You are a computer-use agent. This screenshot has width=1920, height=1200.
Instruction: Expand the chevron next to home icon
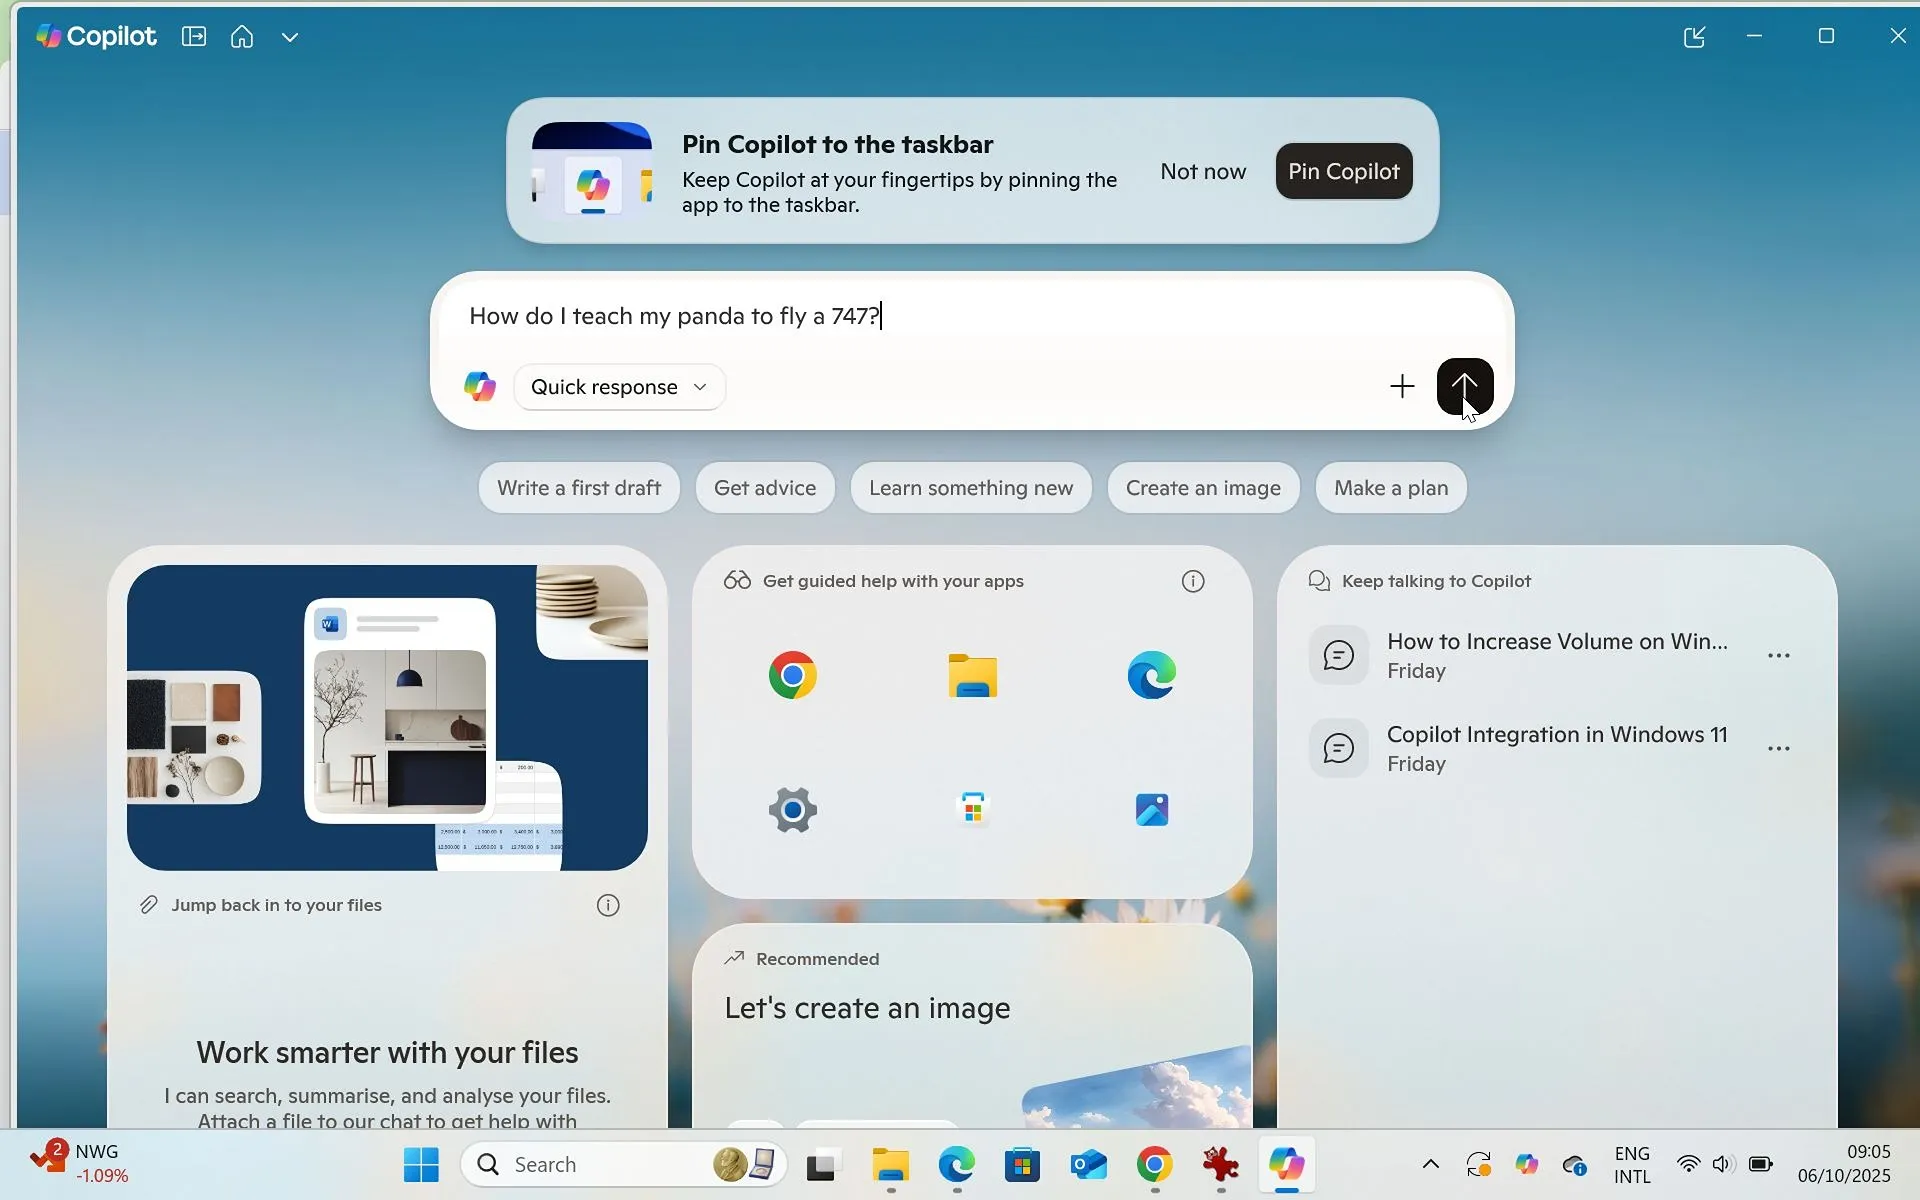pos(290,38)
